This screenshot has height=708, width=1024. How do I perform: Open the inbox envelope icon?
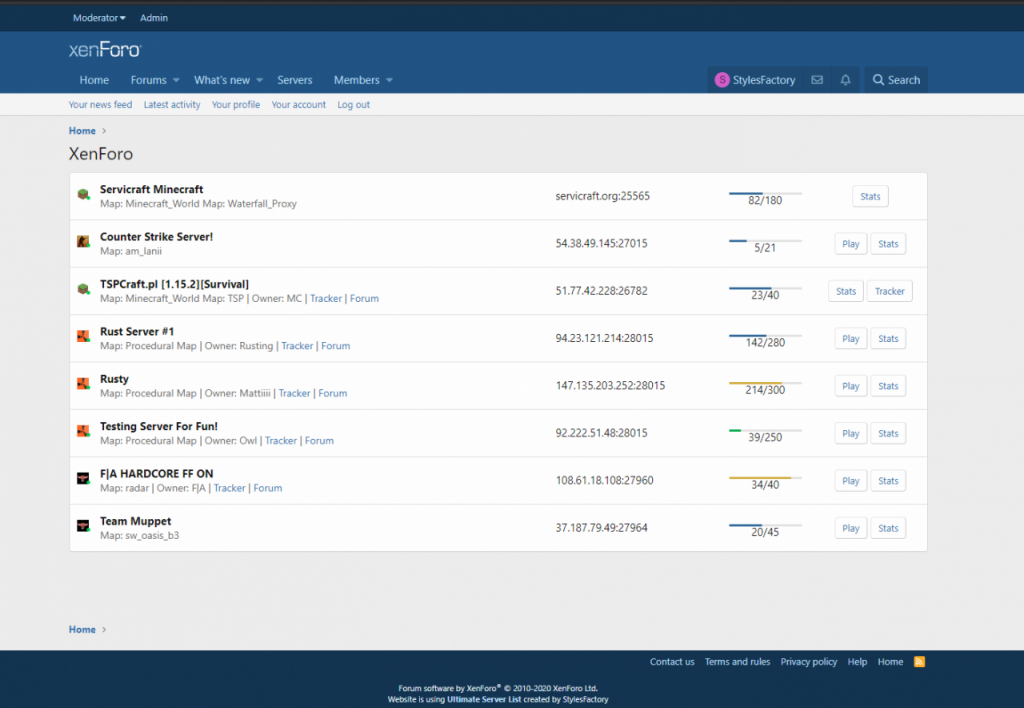(817, 80)
